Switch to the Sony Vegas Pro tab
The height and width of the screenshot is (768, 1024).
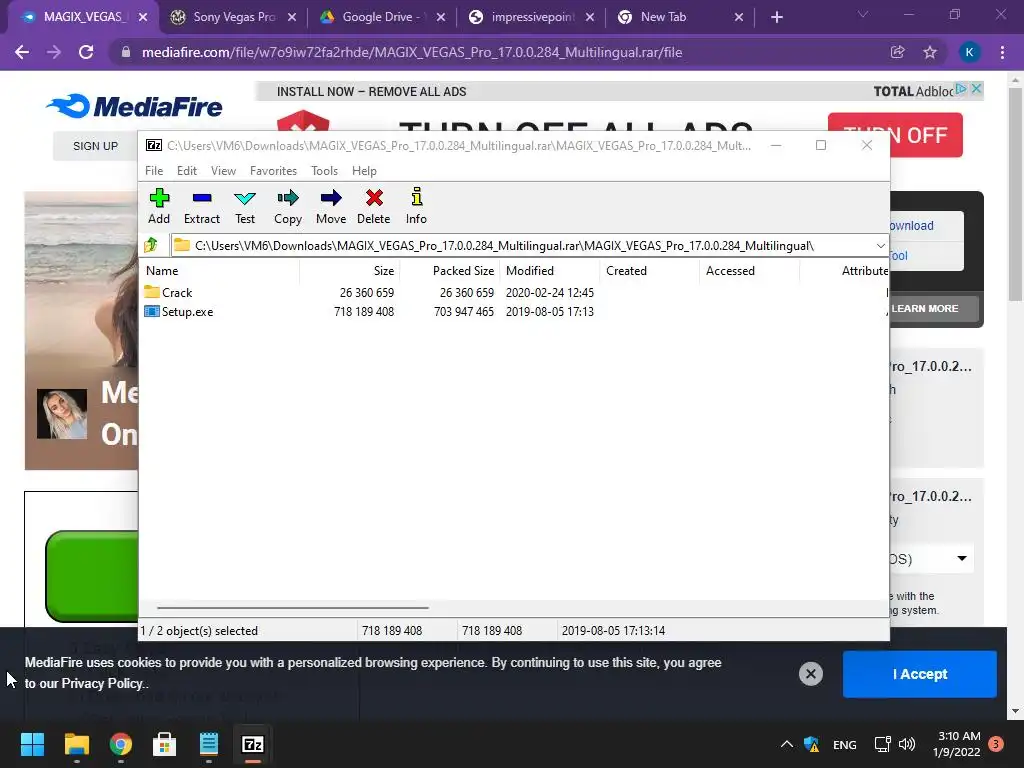pyautogui.click(x=232, y=17)
